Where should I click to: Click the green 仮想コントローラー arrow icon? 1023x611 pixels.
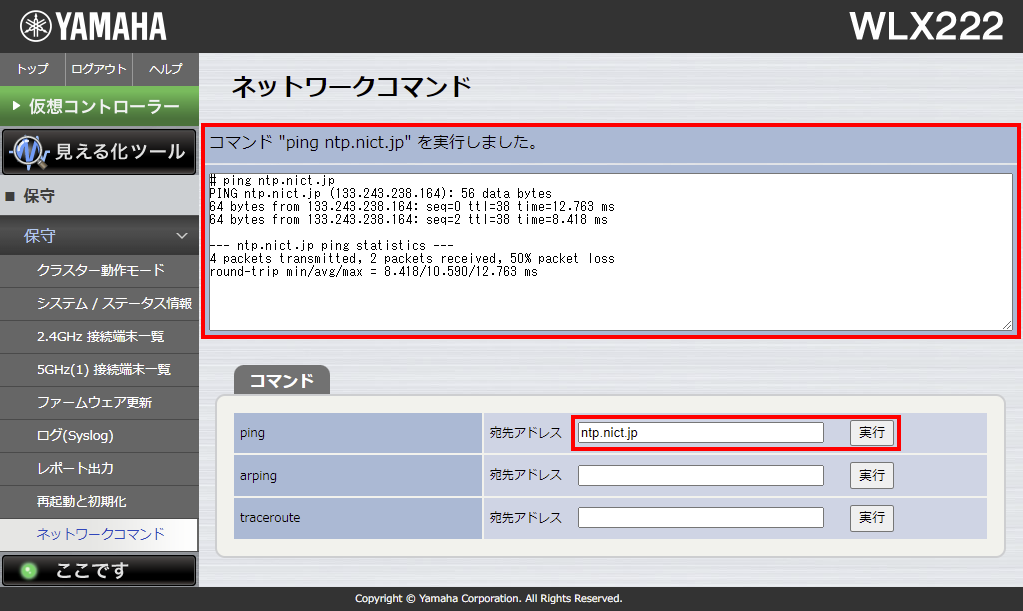(14, 106)
